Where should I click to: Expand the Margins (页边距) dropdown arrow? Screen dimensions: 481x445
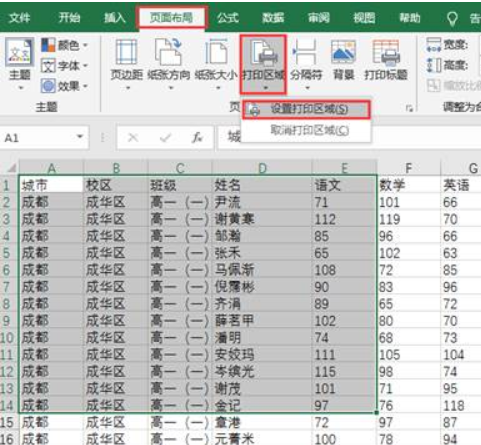(128, 88)
